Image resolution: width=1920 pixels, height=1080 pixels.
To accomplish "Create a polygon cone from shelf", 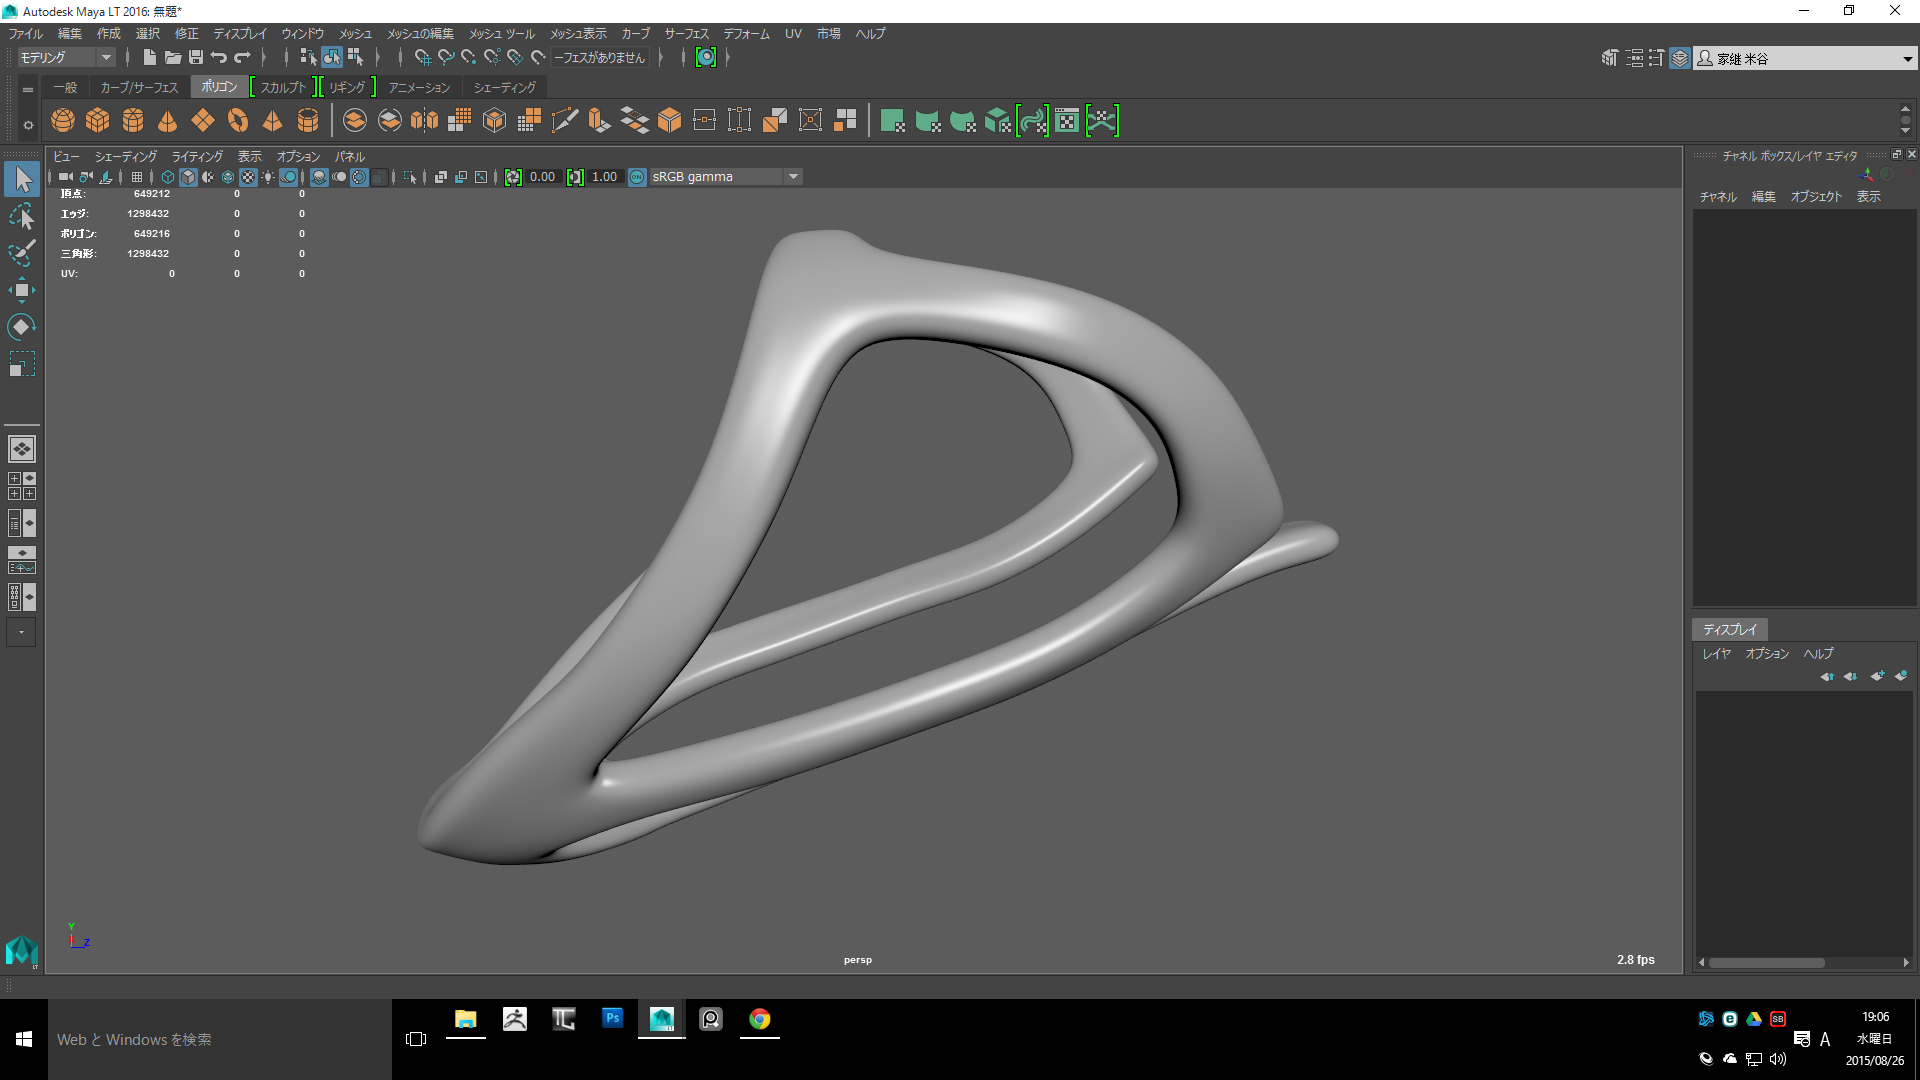I will pos(168,121).
